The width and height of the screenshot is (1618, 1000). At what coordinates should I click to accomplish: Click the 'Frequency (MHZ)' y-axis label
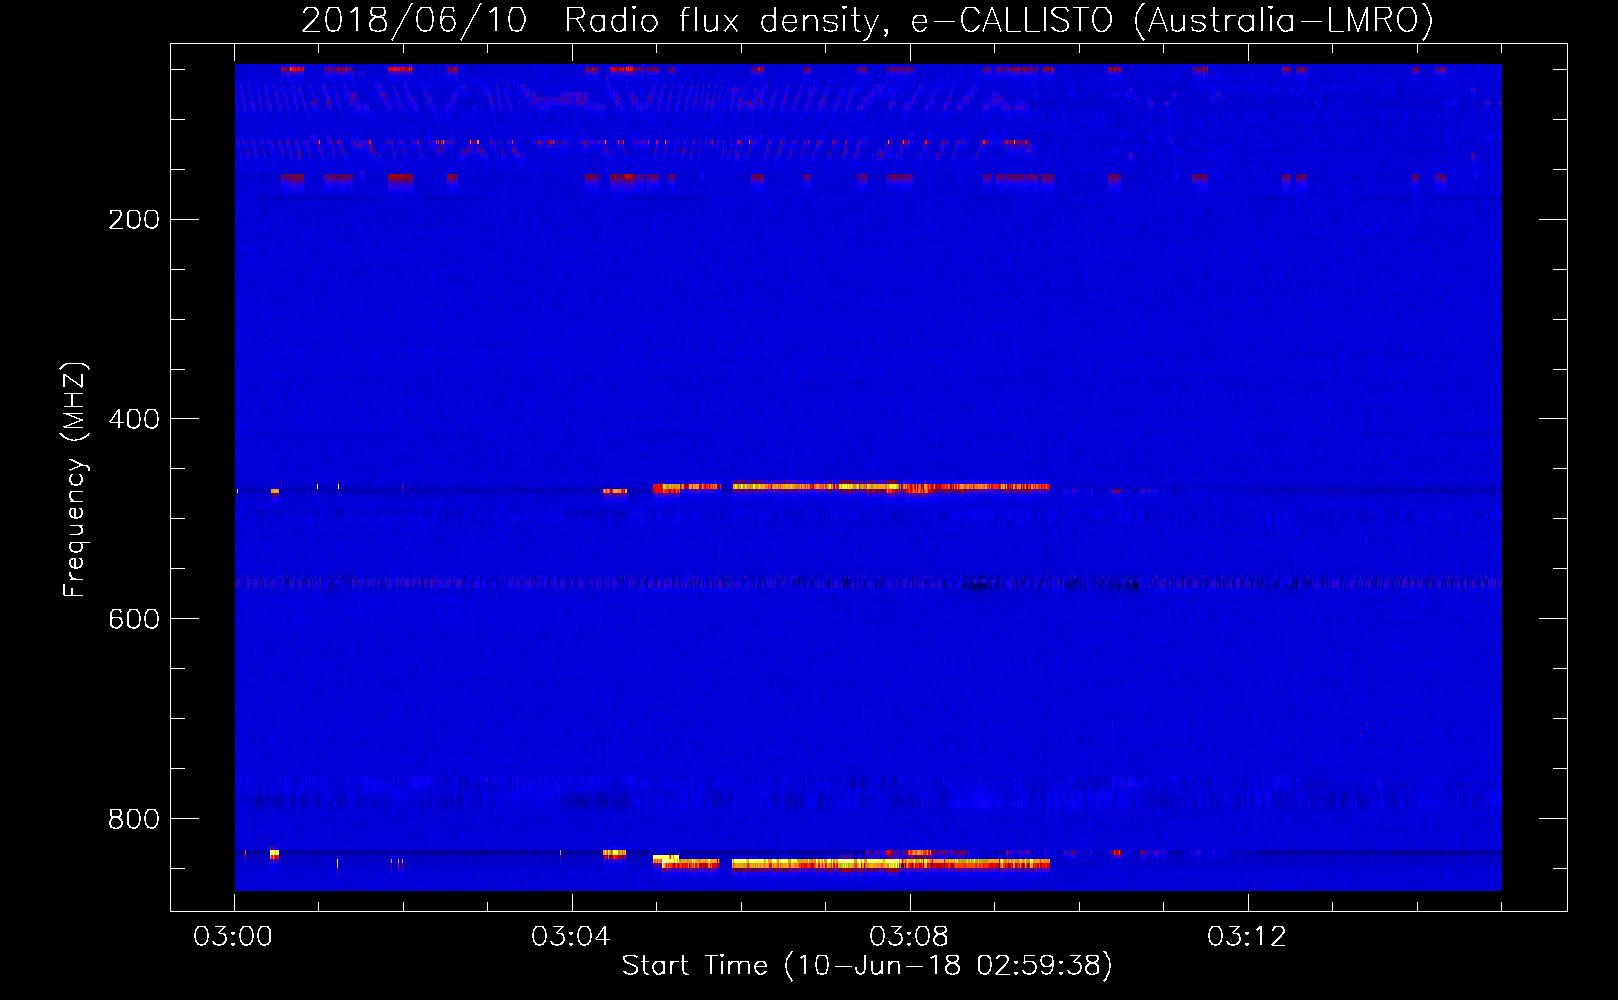(74, 479)
